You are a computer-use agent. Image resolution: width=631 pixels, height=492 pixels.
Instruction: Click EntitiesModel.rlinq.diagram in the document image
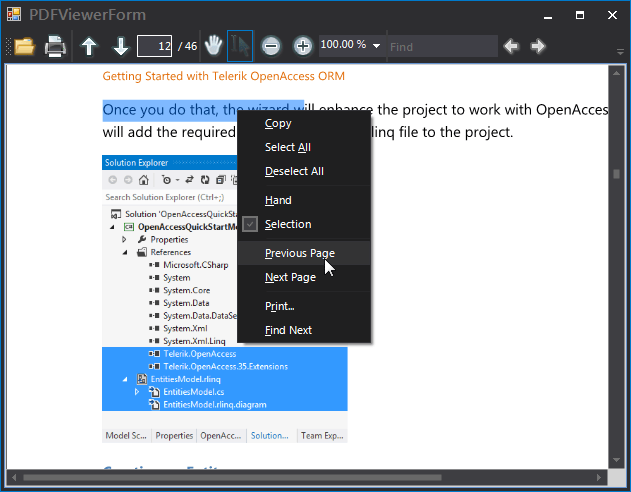(x=214, y=405)
